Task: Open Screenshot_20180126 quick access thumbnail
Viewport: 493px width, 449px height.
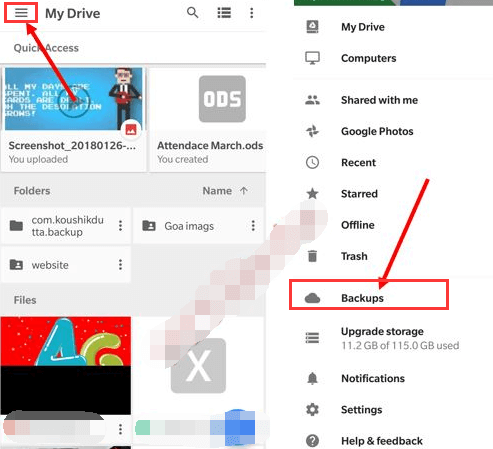Action: click(73, 99)
